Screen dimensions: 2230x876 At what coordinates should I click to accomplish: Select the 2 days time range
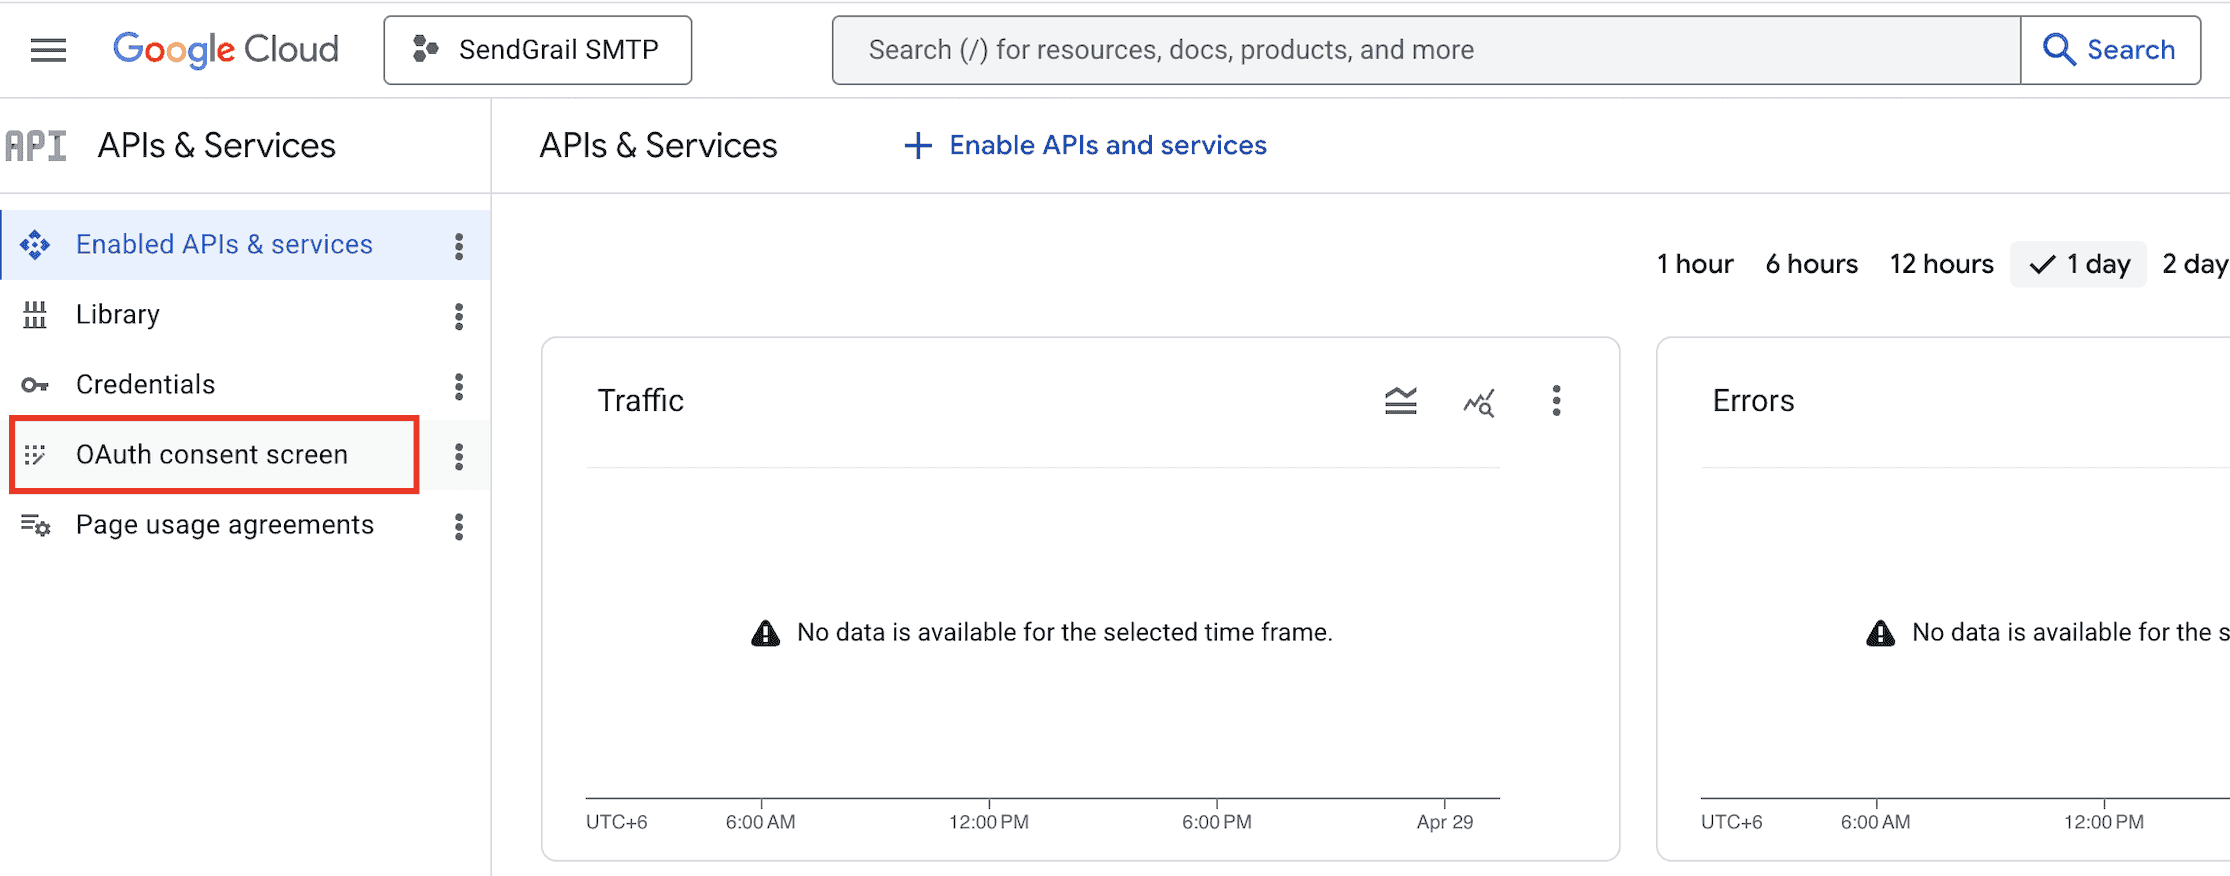[x=2195, y=264]
